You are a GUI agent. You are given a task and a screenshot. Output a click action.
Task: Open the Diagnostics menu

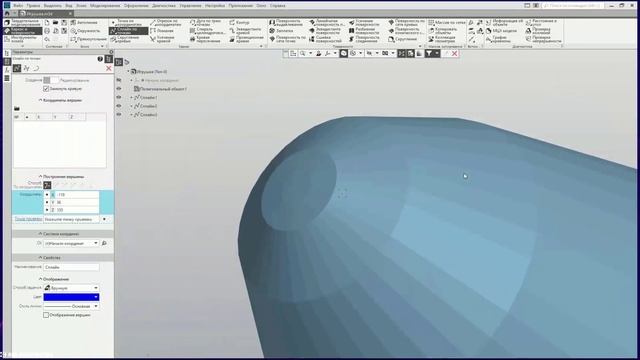164,6
